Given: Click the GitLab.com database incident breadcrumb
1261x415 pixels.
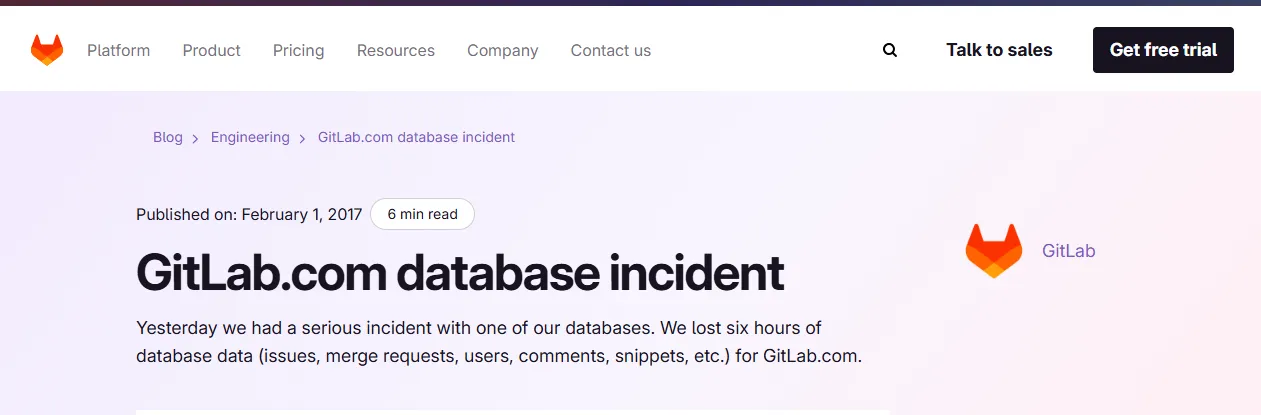Looking at the screenshot, I should (x=416, y=137).
